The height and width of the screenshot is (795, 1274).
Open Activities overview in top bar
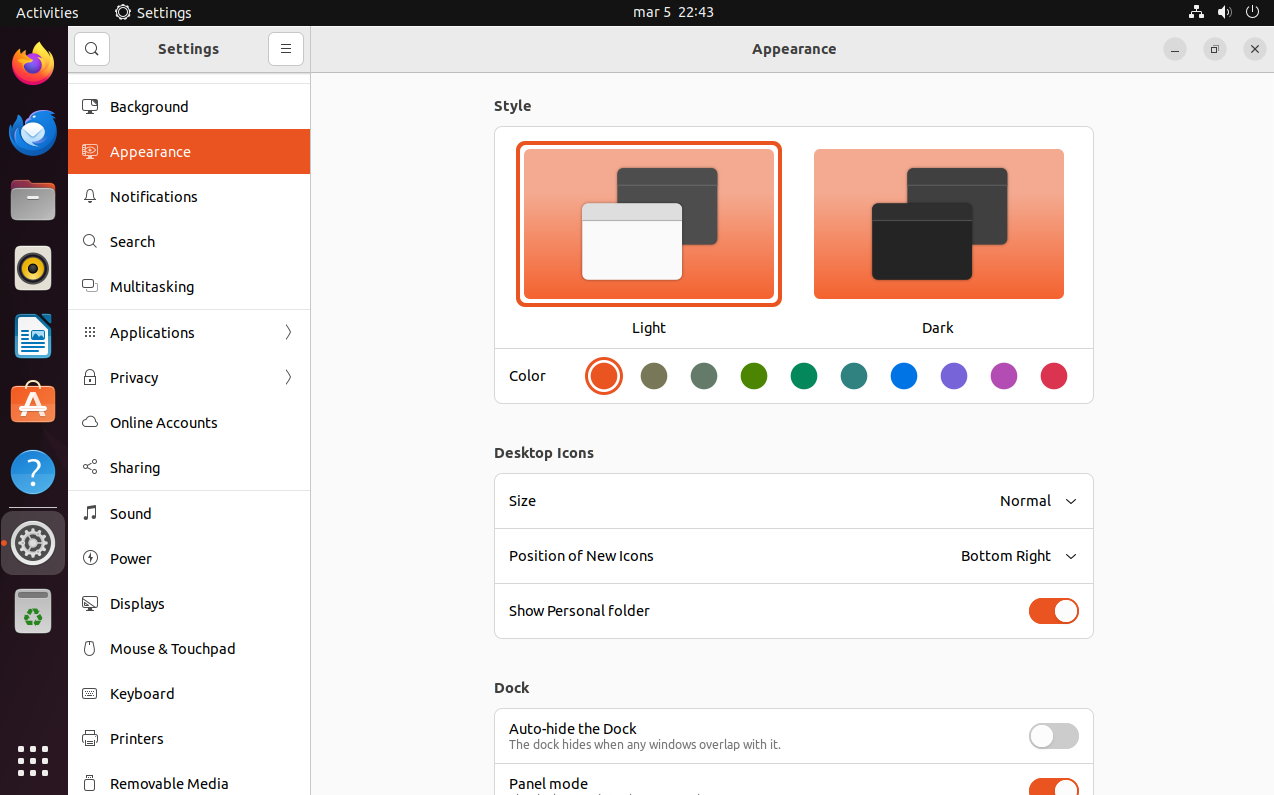47,12
